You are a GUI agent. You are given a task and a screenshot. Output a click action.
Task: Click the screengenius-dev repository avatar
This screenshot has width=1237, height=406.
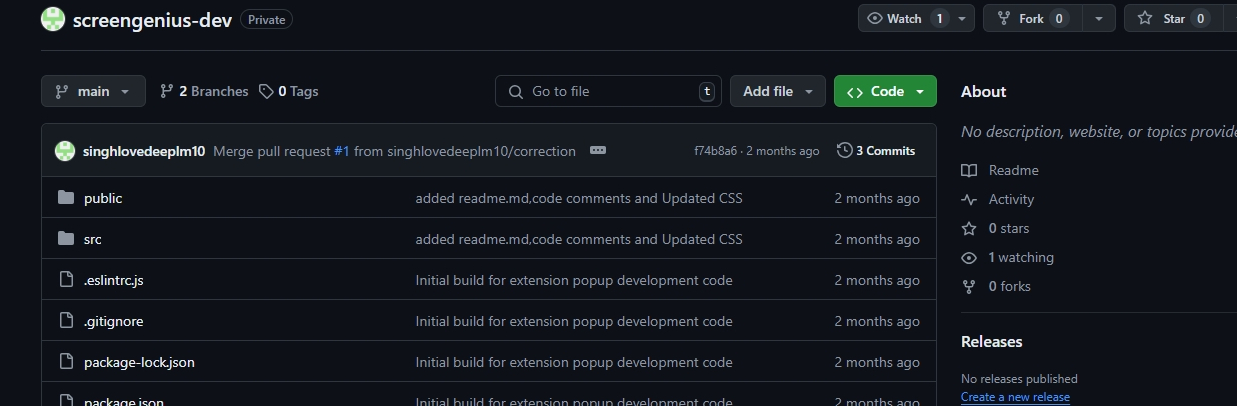pos(53,19)
